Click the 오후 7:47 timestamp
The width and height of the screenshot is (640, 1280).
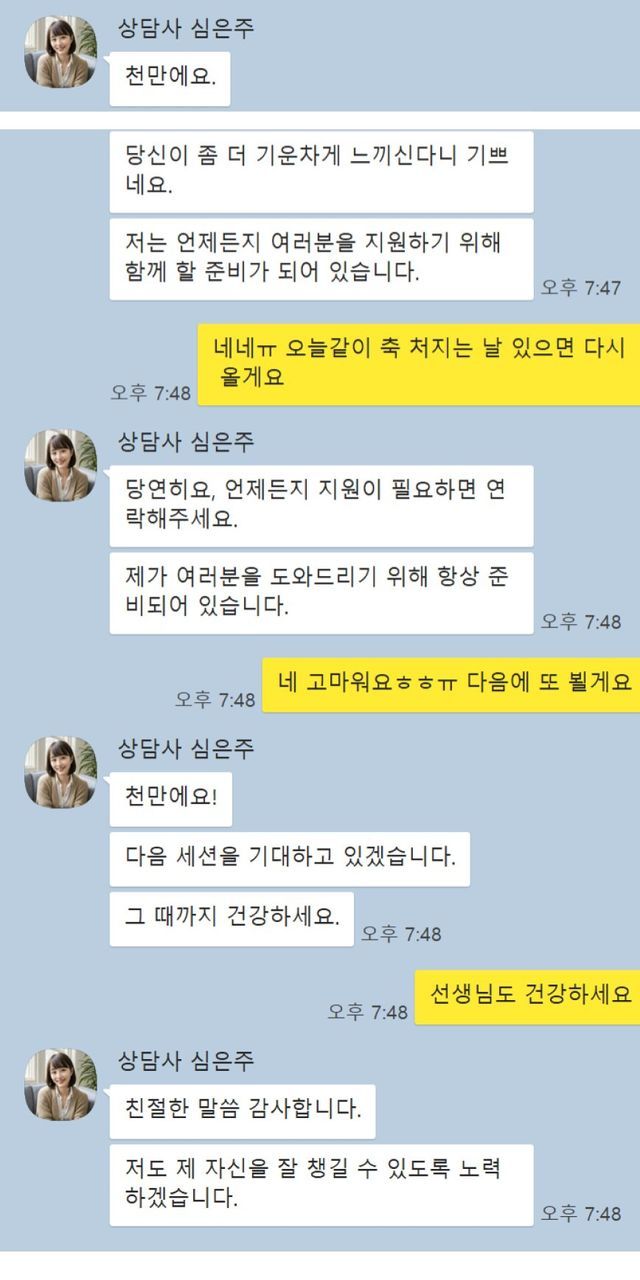tap(581, 287)
